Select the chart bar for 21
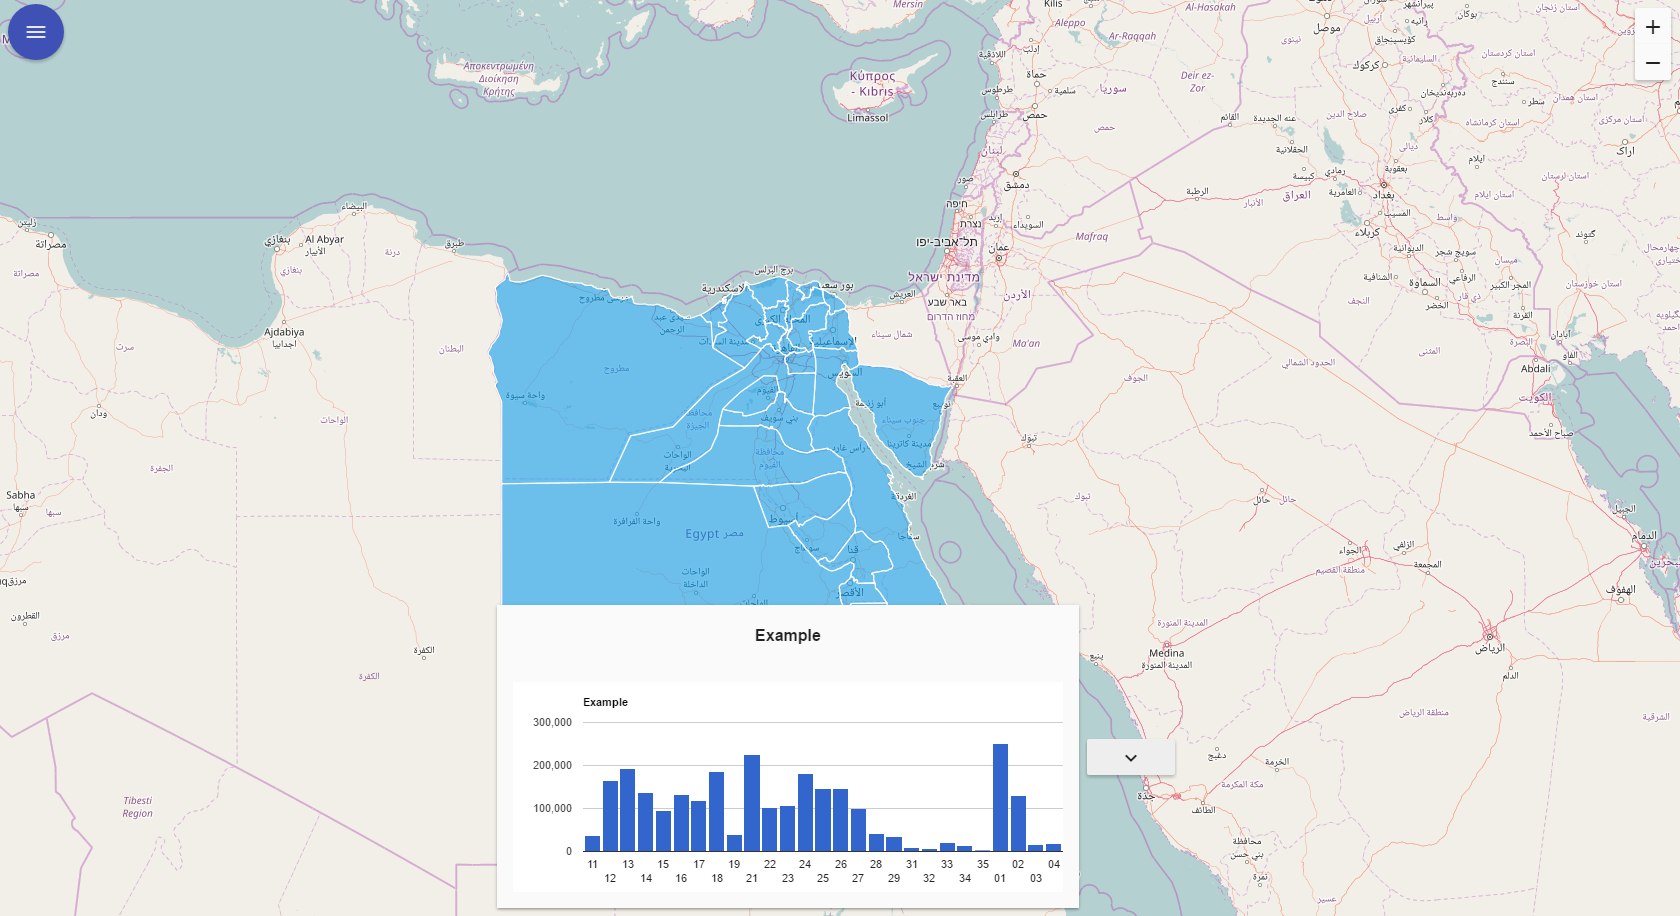The height and width of the screenshot is (916, 1680). click(x=752, y=803)
